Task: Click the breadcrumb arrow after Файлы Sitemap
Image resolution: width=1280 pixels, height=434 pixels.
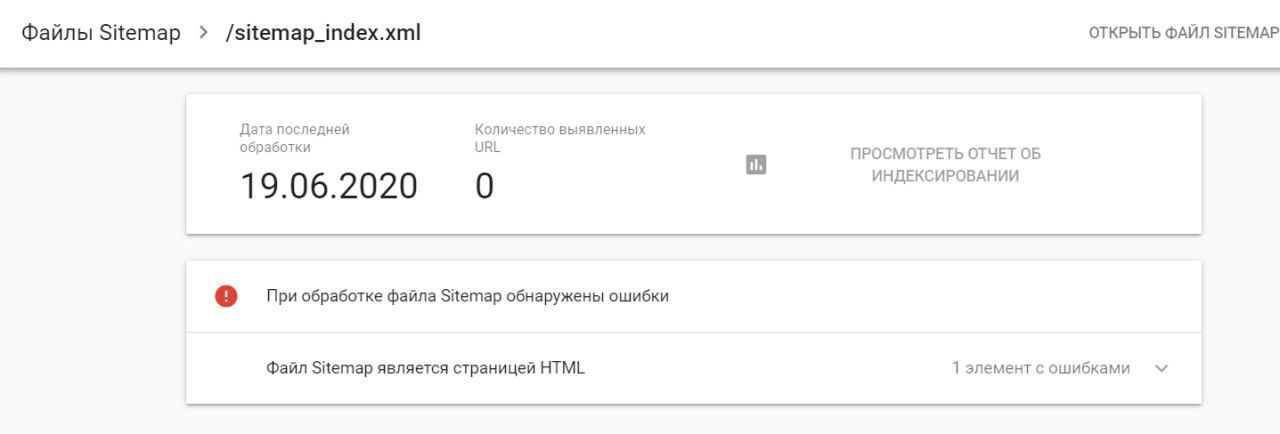Action: [x=204, y=33]
